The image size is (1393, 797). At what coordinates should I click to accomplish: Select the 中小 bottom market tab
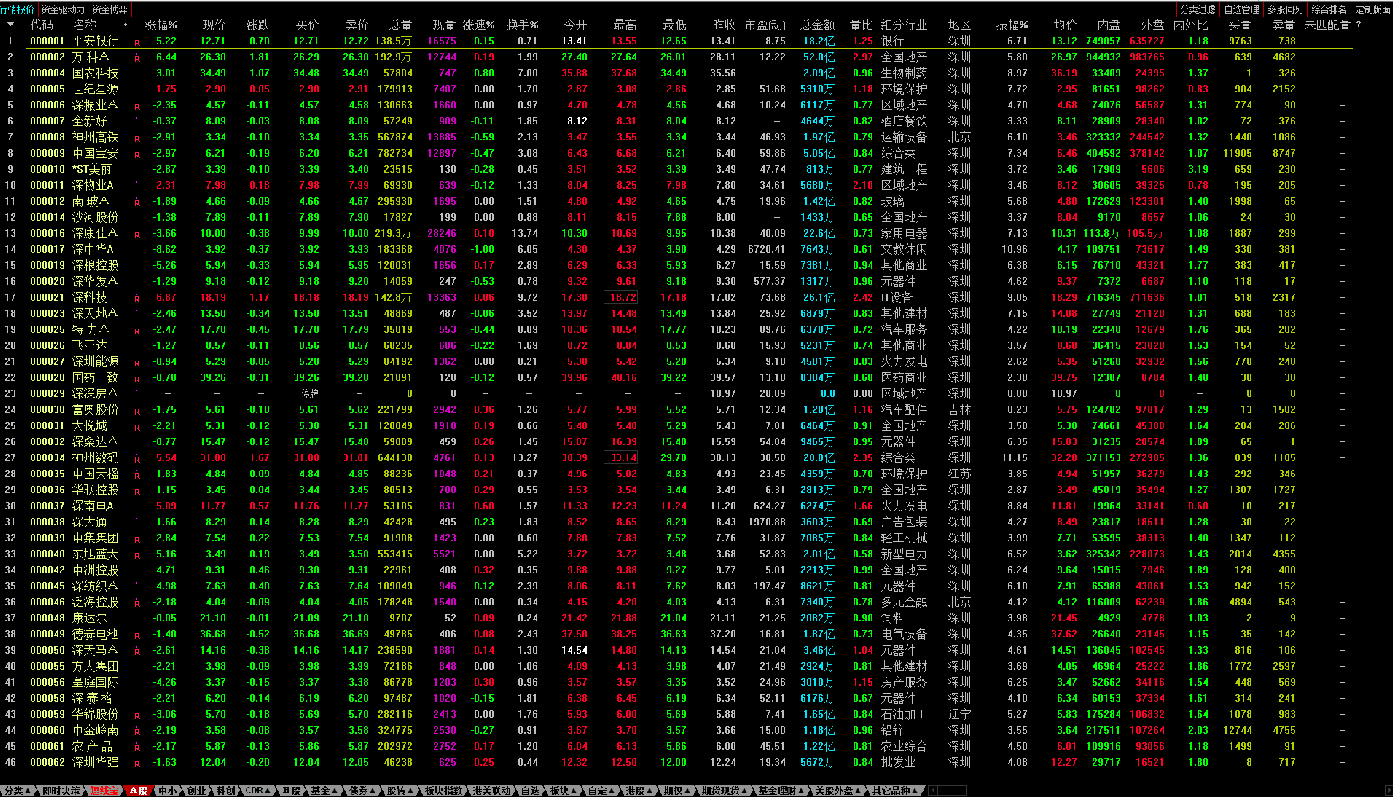coord(168,790)
